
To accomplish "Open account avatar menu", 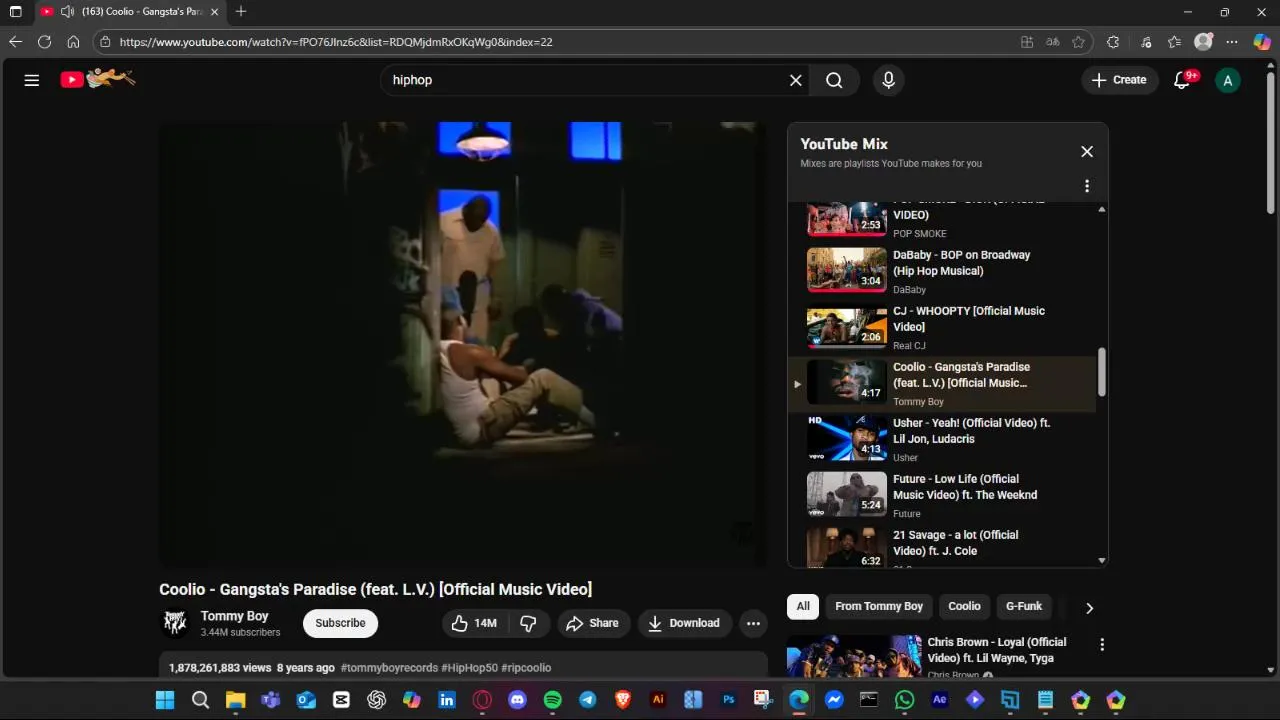I will tap(1227, 80).
